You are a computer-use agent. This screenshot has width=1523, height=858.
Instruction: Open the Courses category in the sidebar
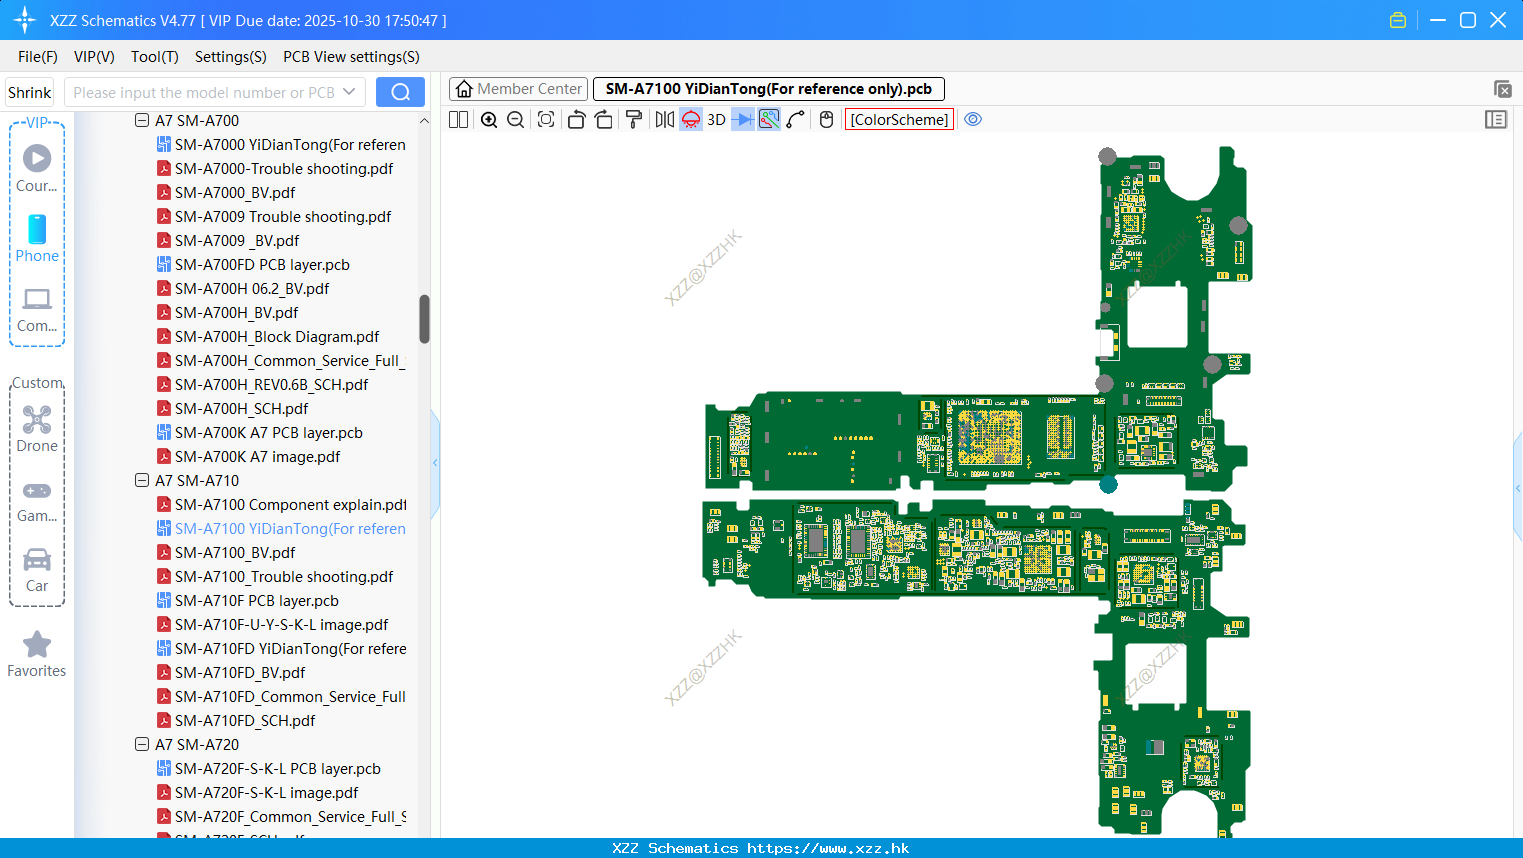(37, 168)
